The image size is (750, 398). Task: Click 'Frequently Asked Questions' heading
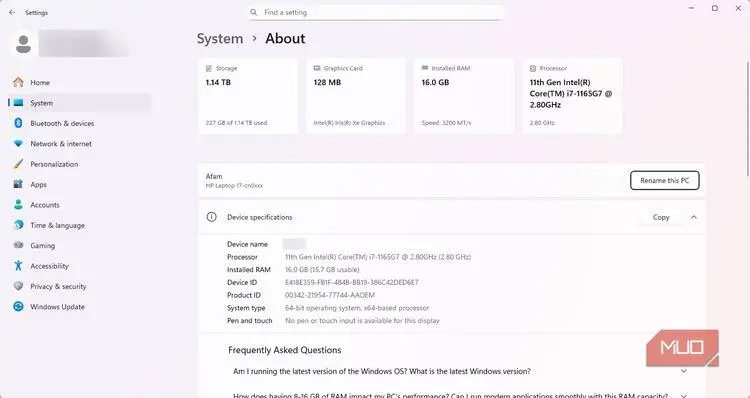[x=285, y=350]
